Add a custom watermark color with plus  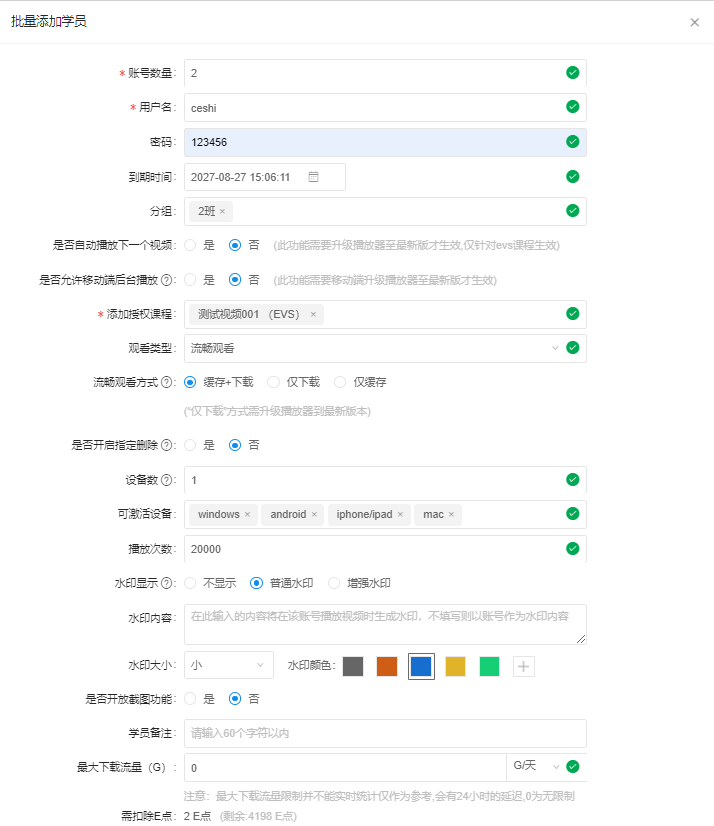point(523,666)
